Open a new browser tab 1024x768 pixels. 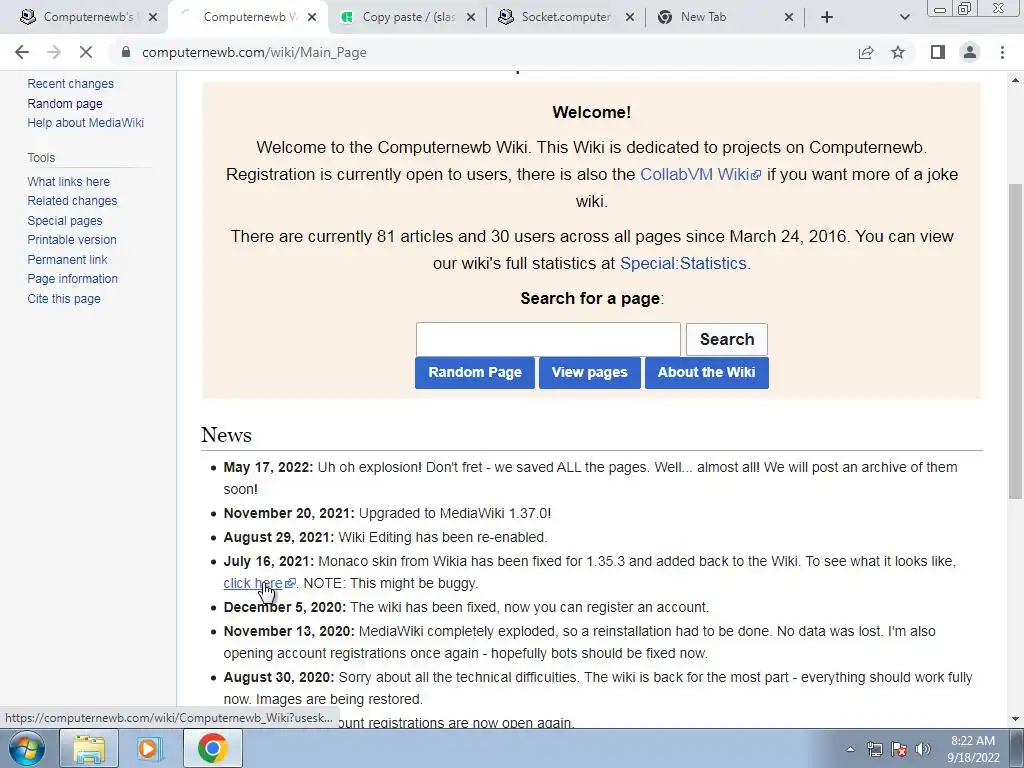pos(827,17)
